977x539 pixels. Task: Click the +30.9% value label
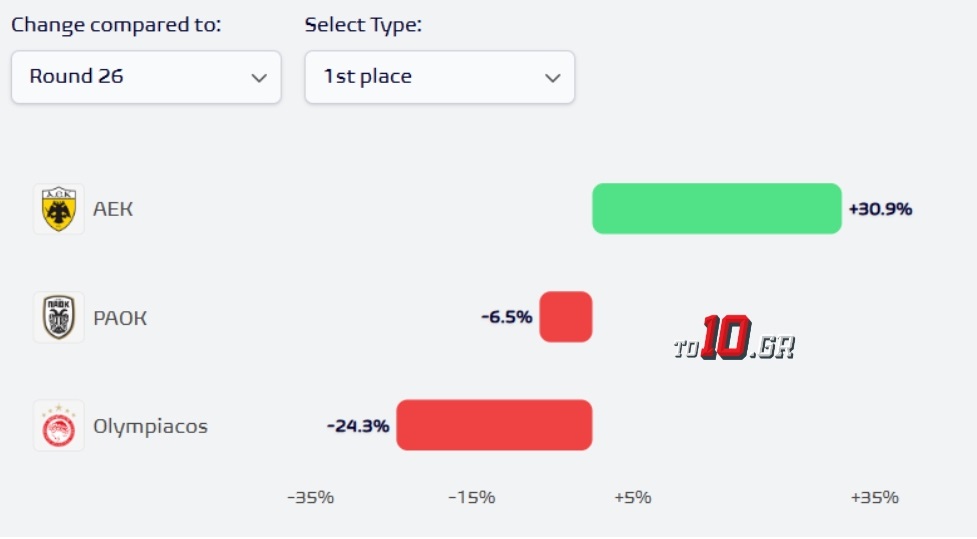click(880, 210)
